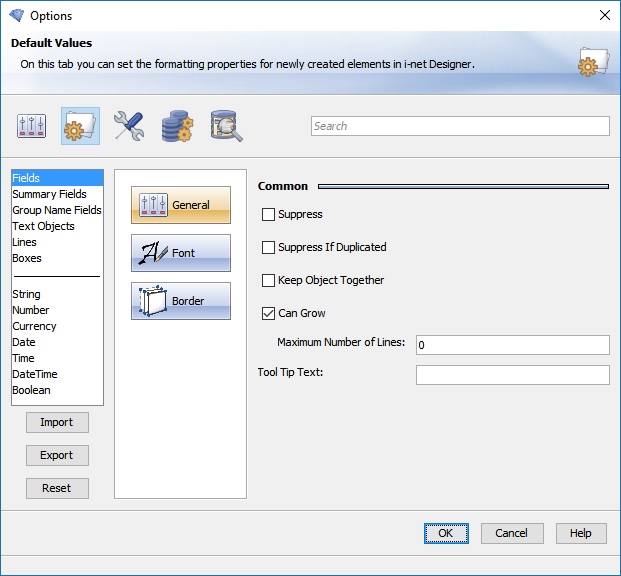Pick DateTime in the element list
621x576 pixels.
(x=34, y=374)
